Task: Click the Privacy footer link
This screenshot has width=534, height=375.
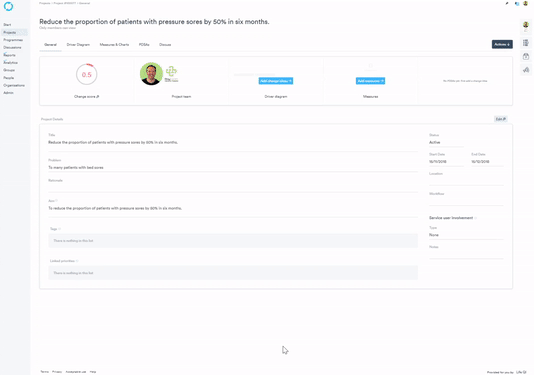Action: [57, 372]
